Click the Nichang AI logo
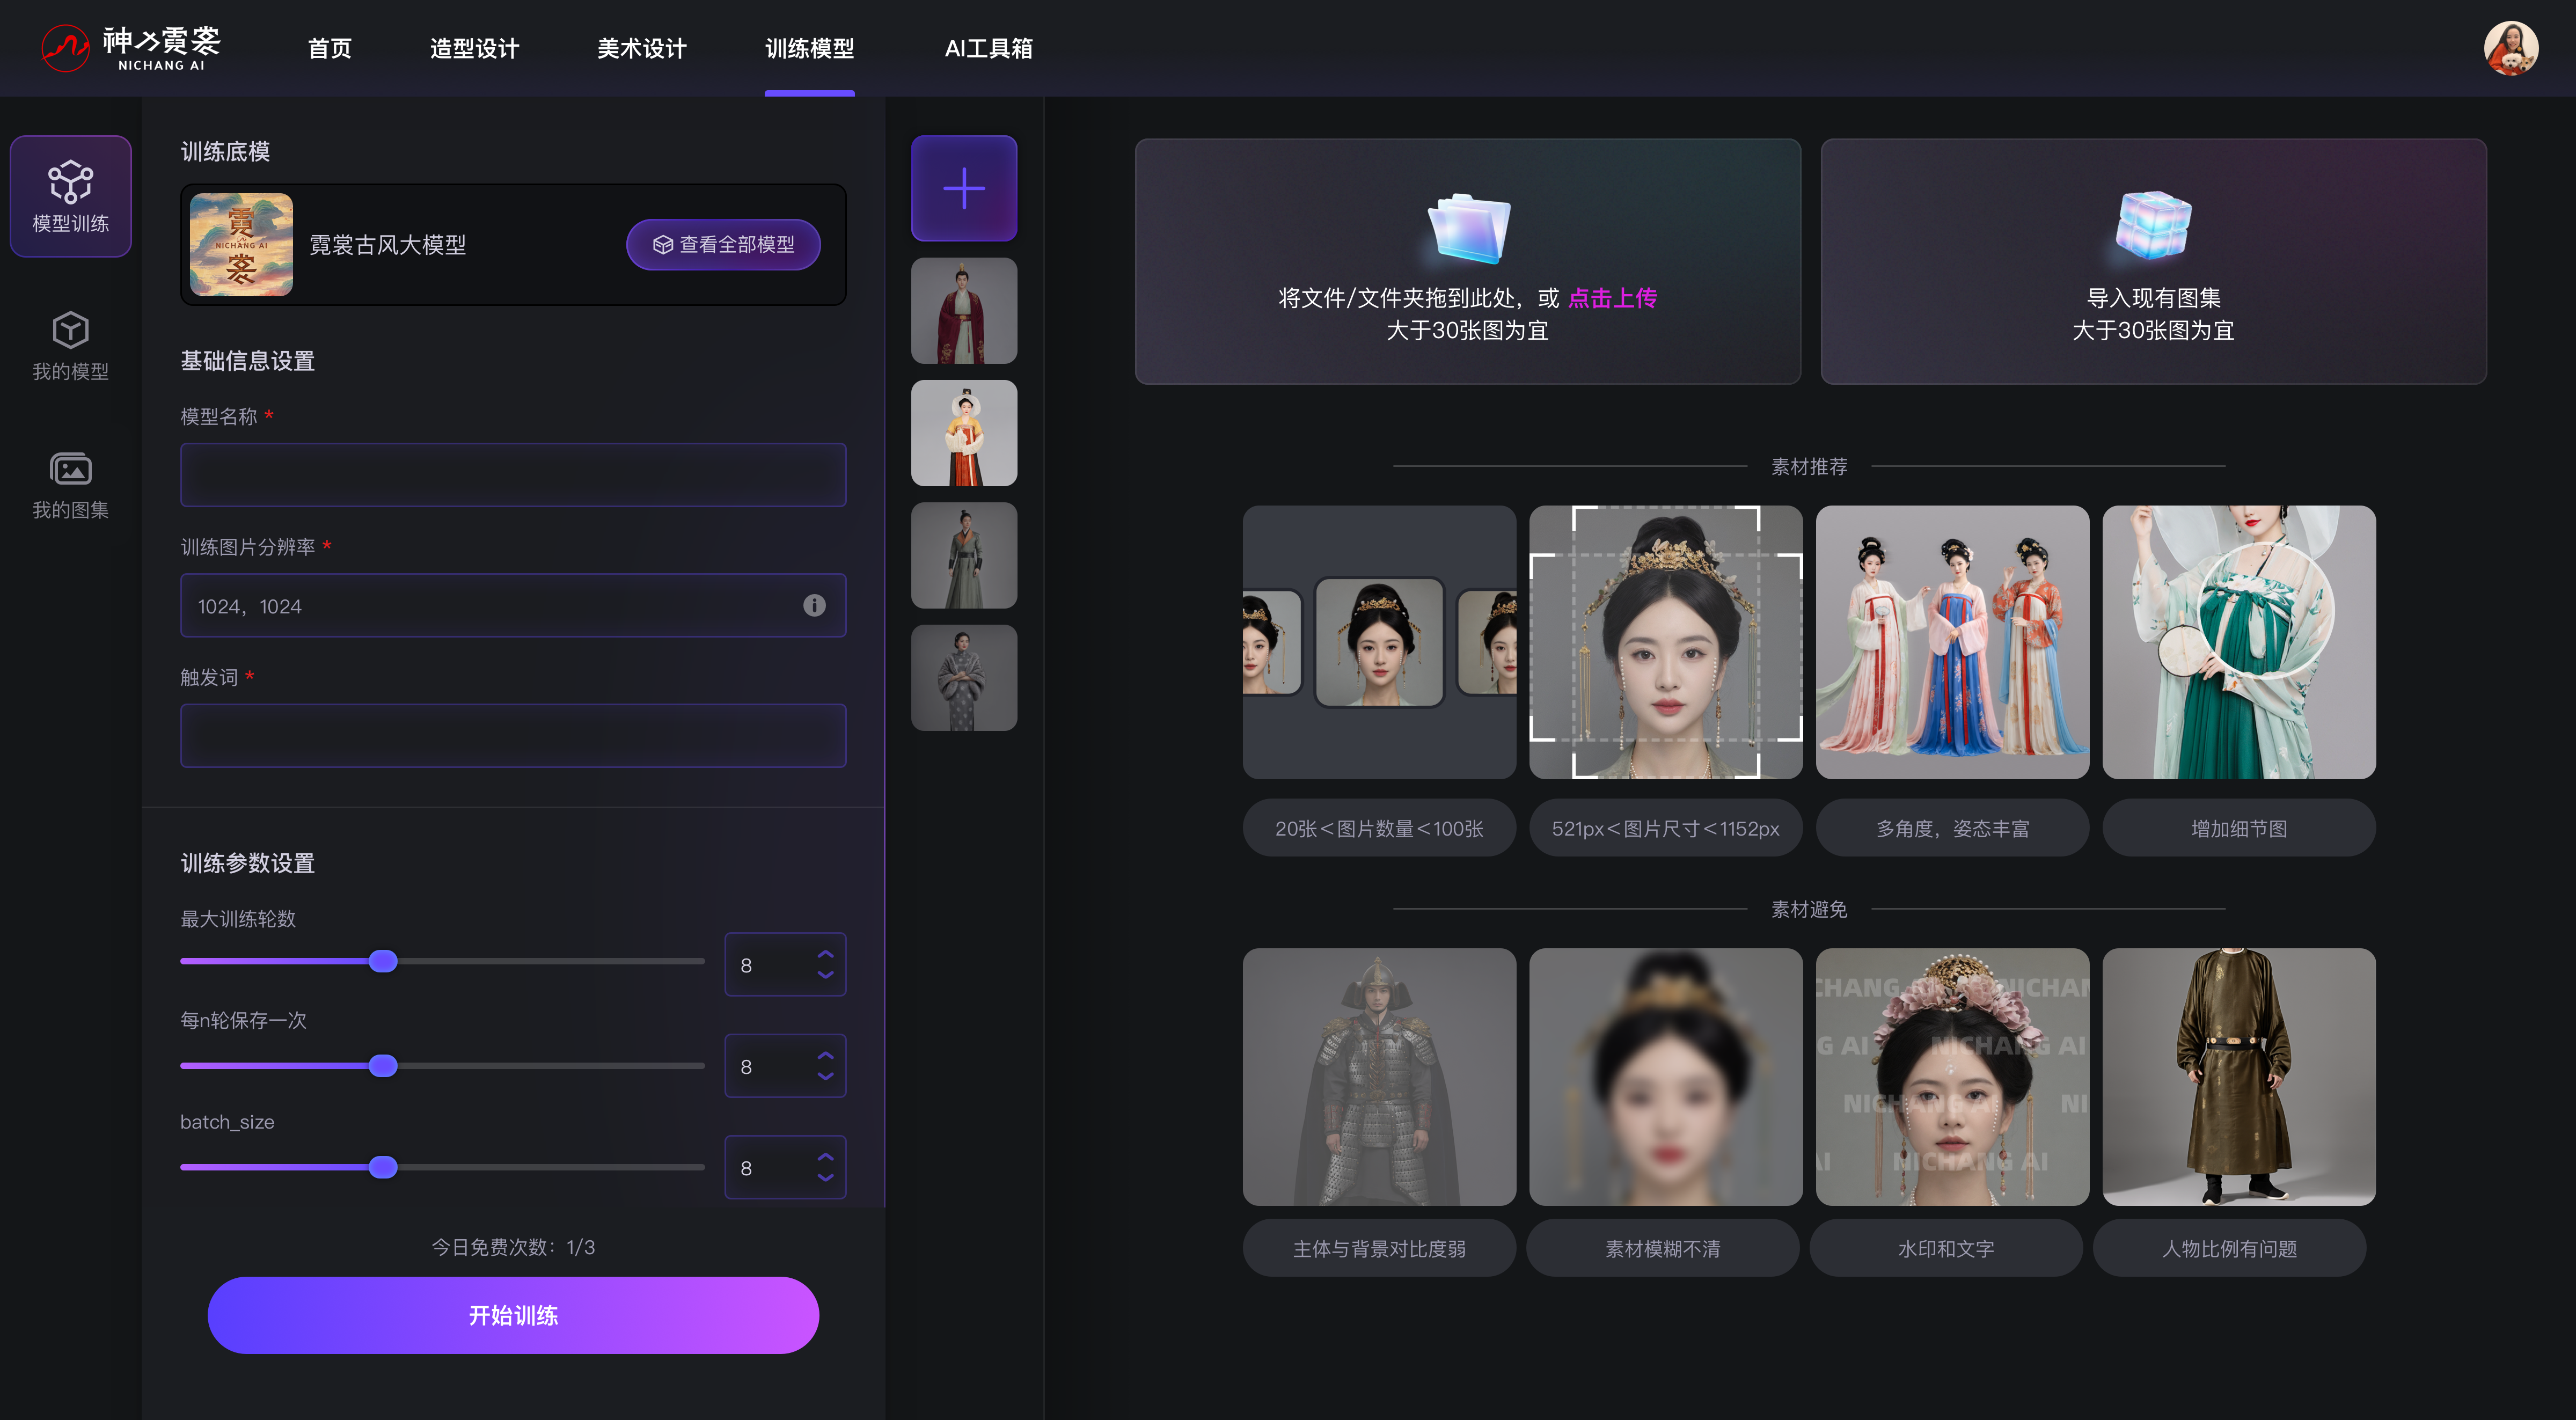The image size is (2576, 1420). 130,48
